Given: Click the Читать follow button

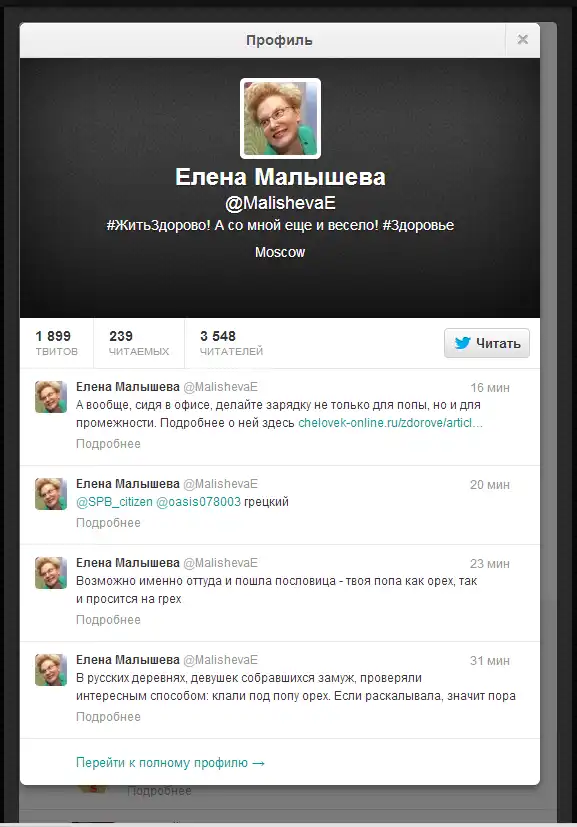Looking at the screenshot, I should pos(486,343).
